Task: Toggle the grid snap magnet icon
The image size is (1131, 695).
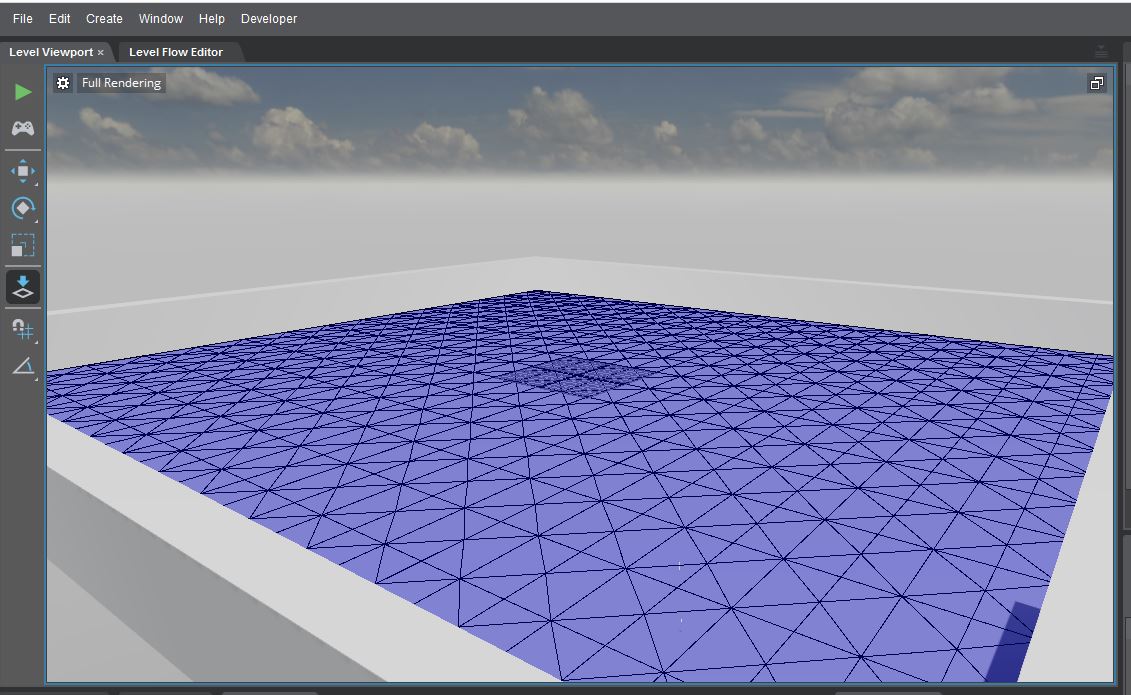Action: click(x=22, y=329)
